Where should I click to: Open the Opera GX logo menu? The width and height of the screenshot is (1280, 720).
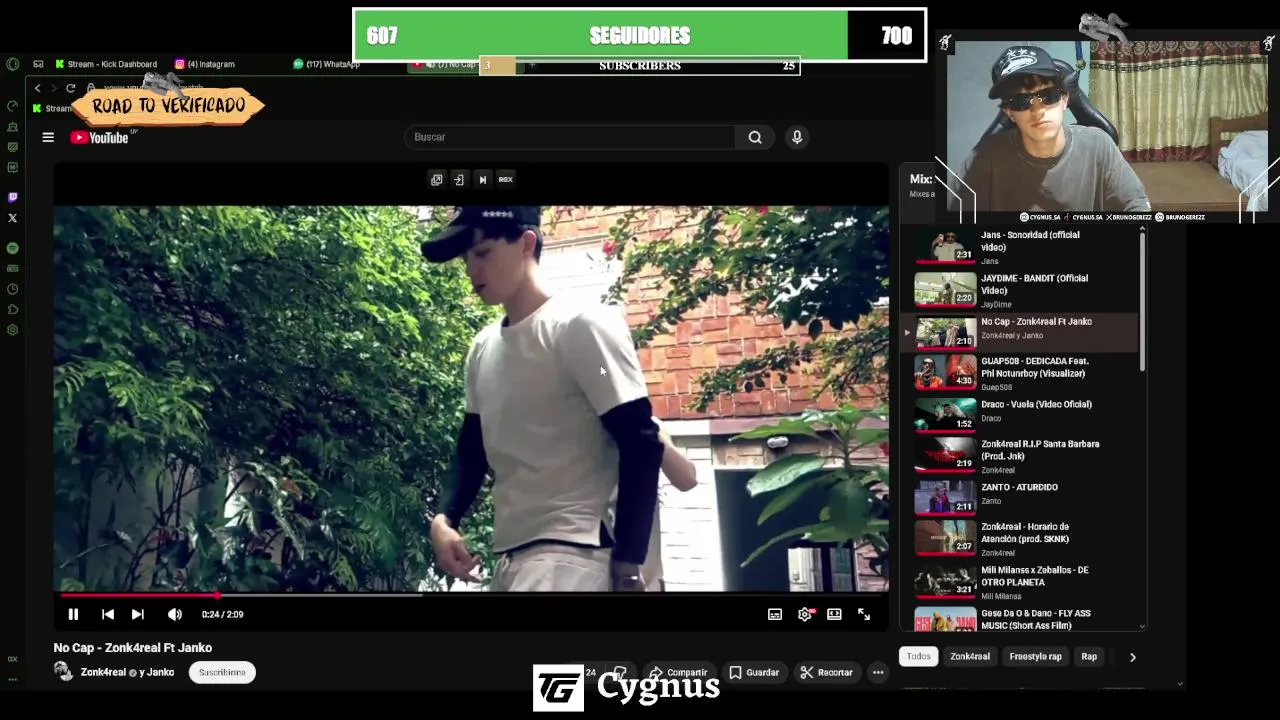(12, 64)
